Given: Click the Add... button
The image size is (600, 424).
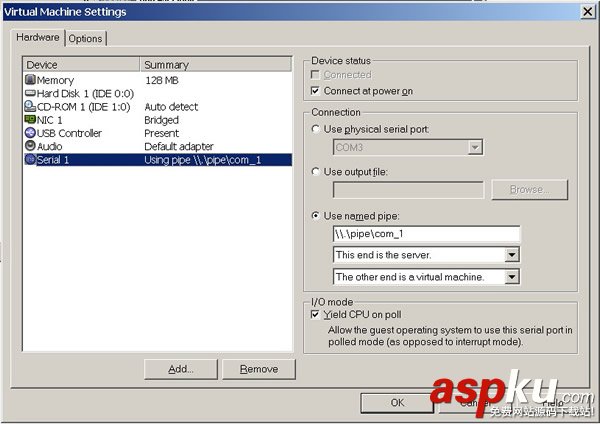Looking at the screenshot, I should tap(181, 369).
